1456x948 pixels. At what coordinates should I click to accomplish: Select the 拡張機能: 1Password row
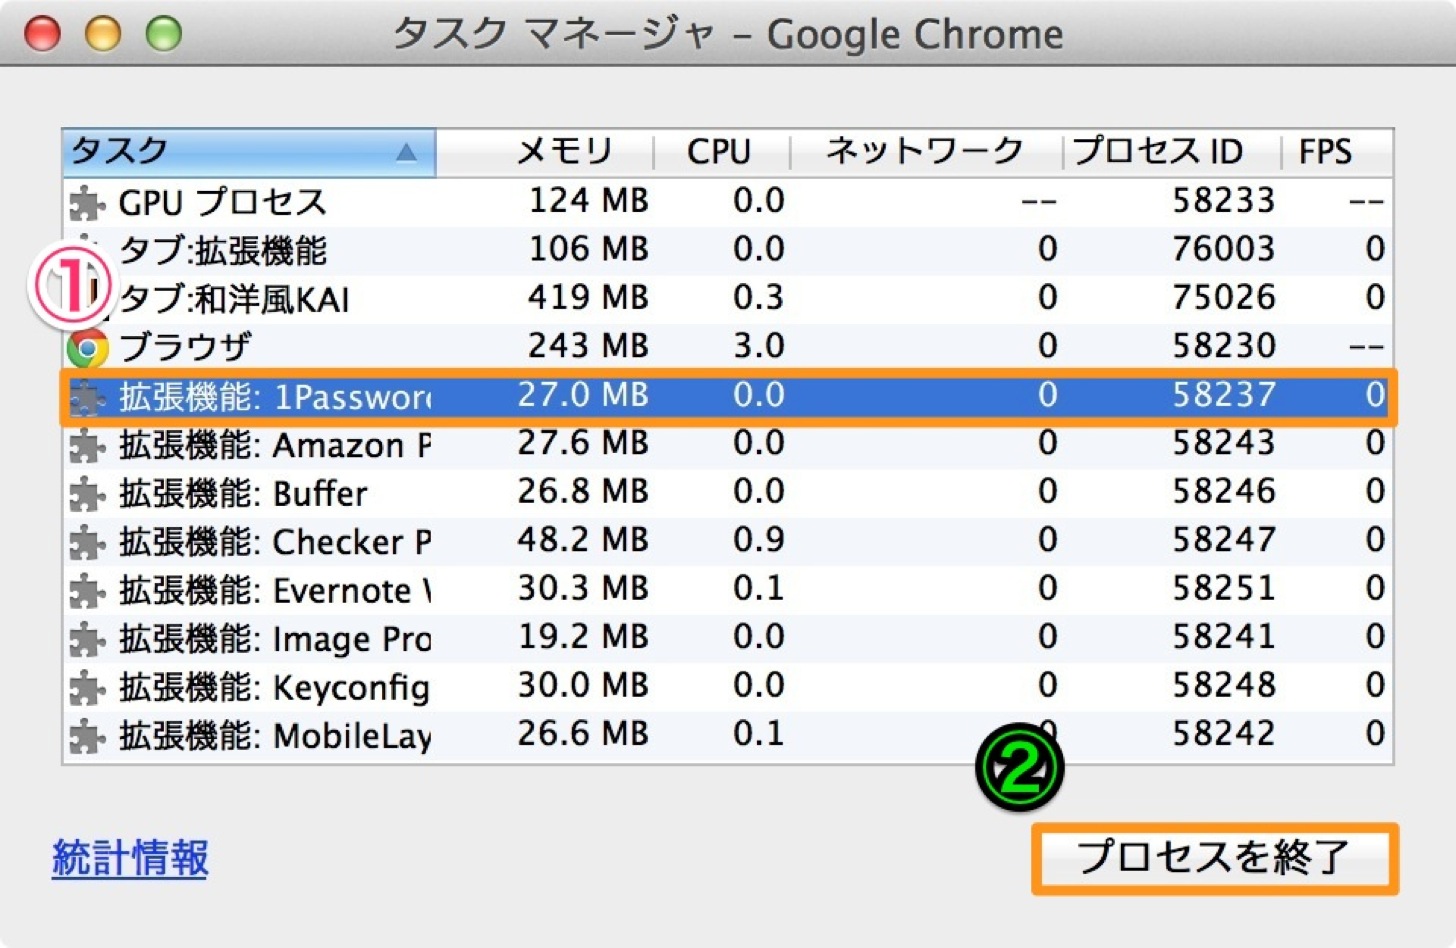click(728, 396)
